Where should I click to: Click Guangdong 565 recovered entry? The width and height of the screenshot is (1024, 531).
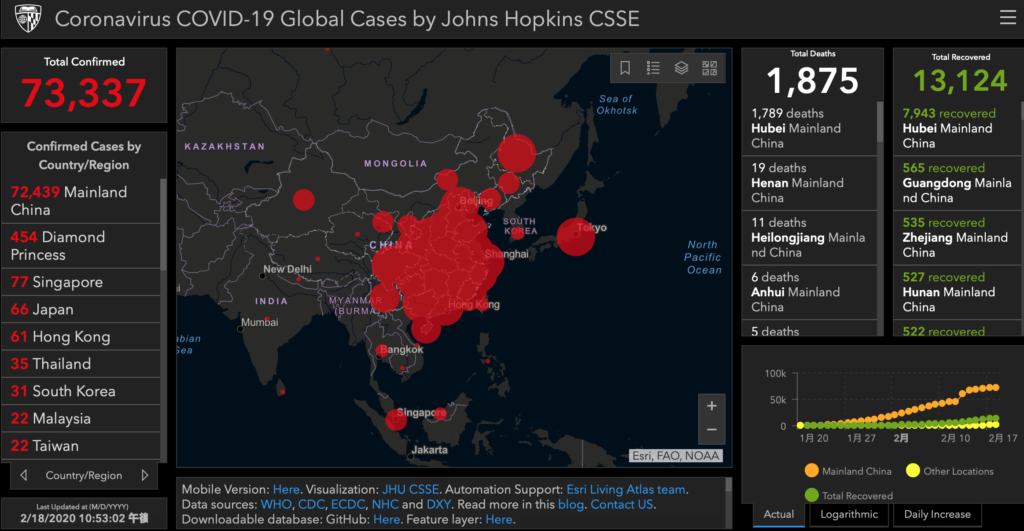pos(957,183)
